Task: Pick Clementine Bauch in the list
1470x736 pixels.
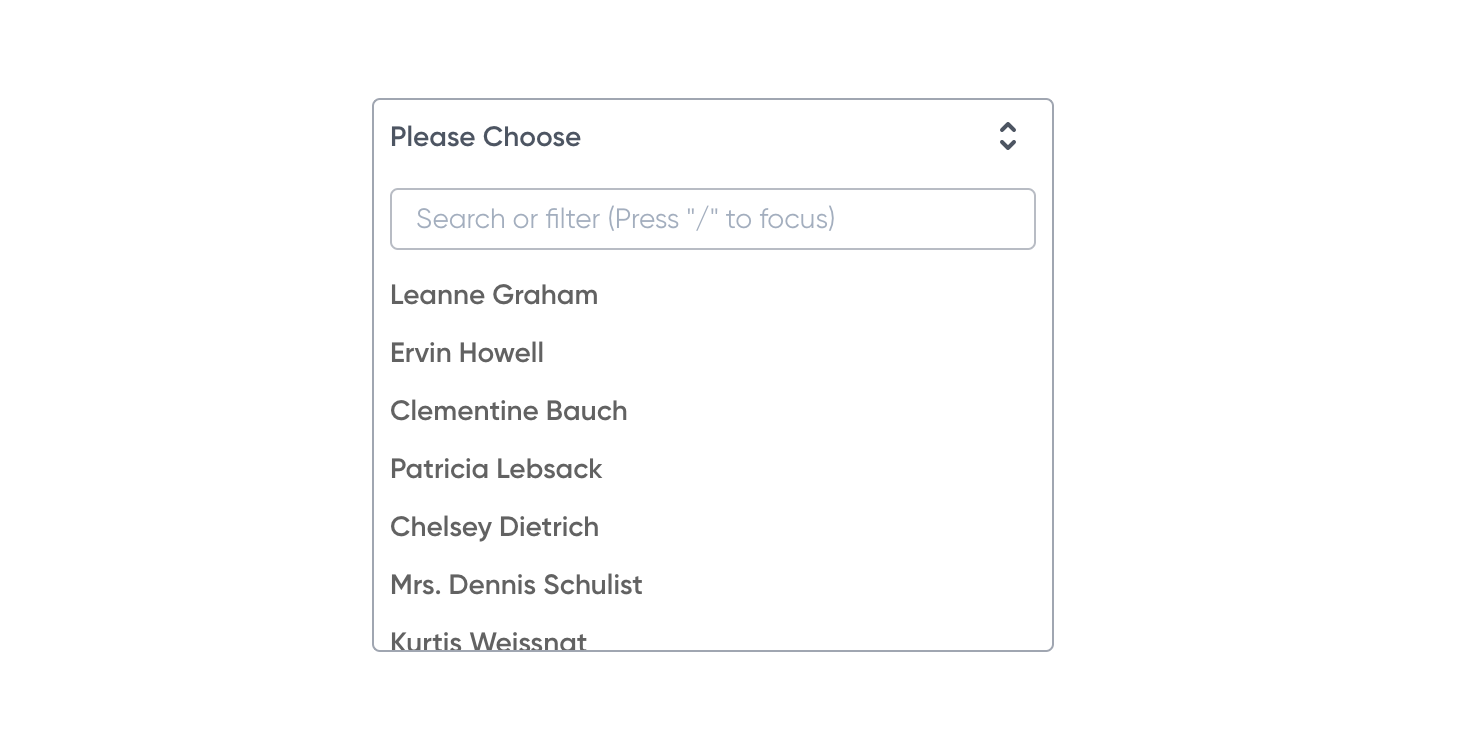Action: pyautogui.click(x=509, y=411)
